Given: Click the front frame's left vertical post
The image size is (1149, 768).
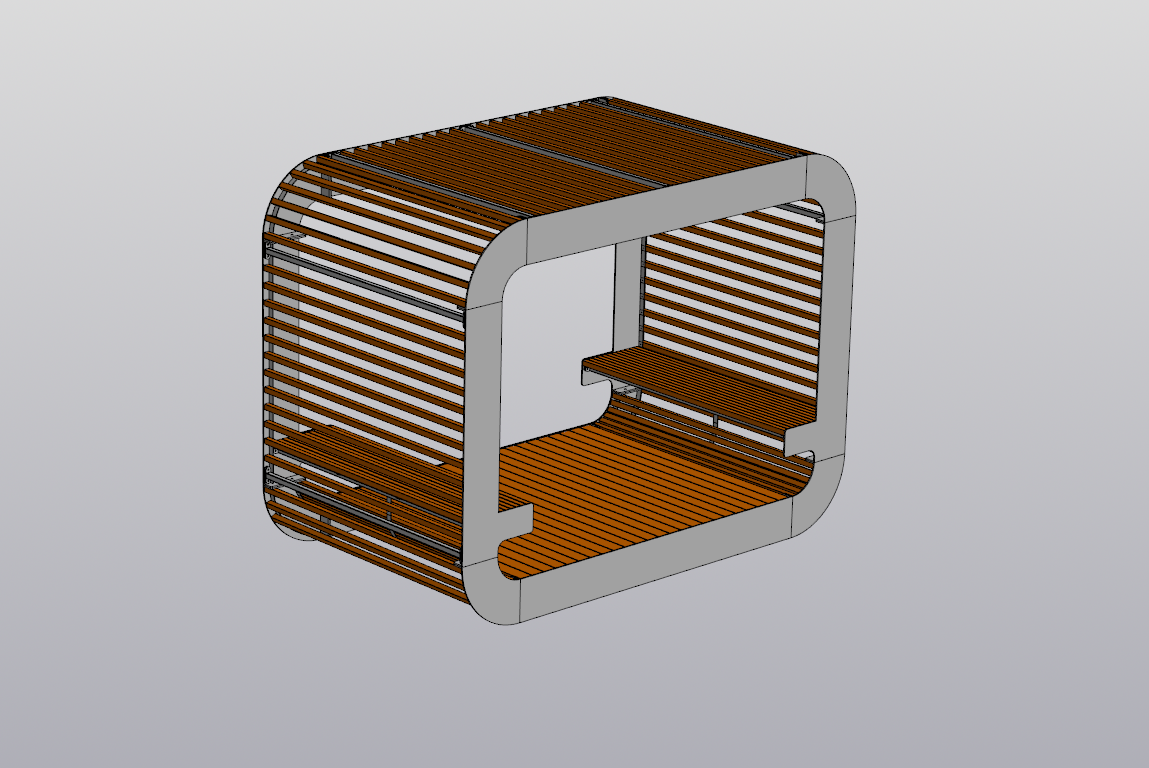Looking at the screenshot, I should point(482,400).
